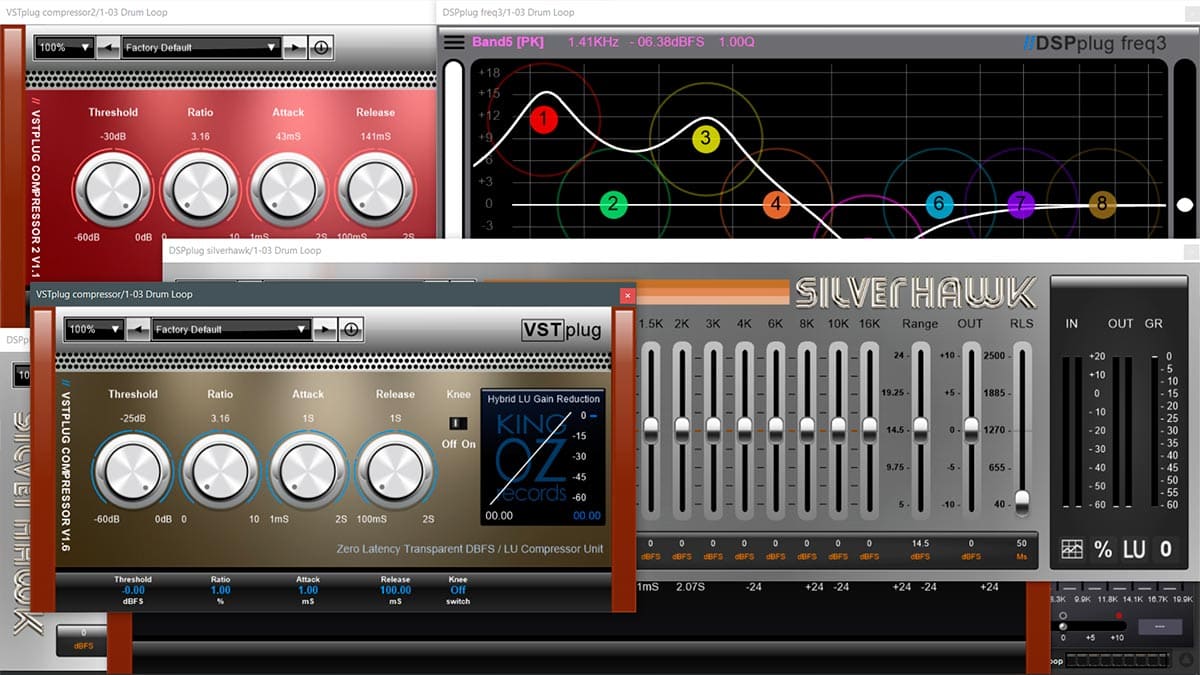The width and height of the screenshot is (1200, 675).
Task: Open Factory Default preset list in front compressor
Action: 231,329
